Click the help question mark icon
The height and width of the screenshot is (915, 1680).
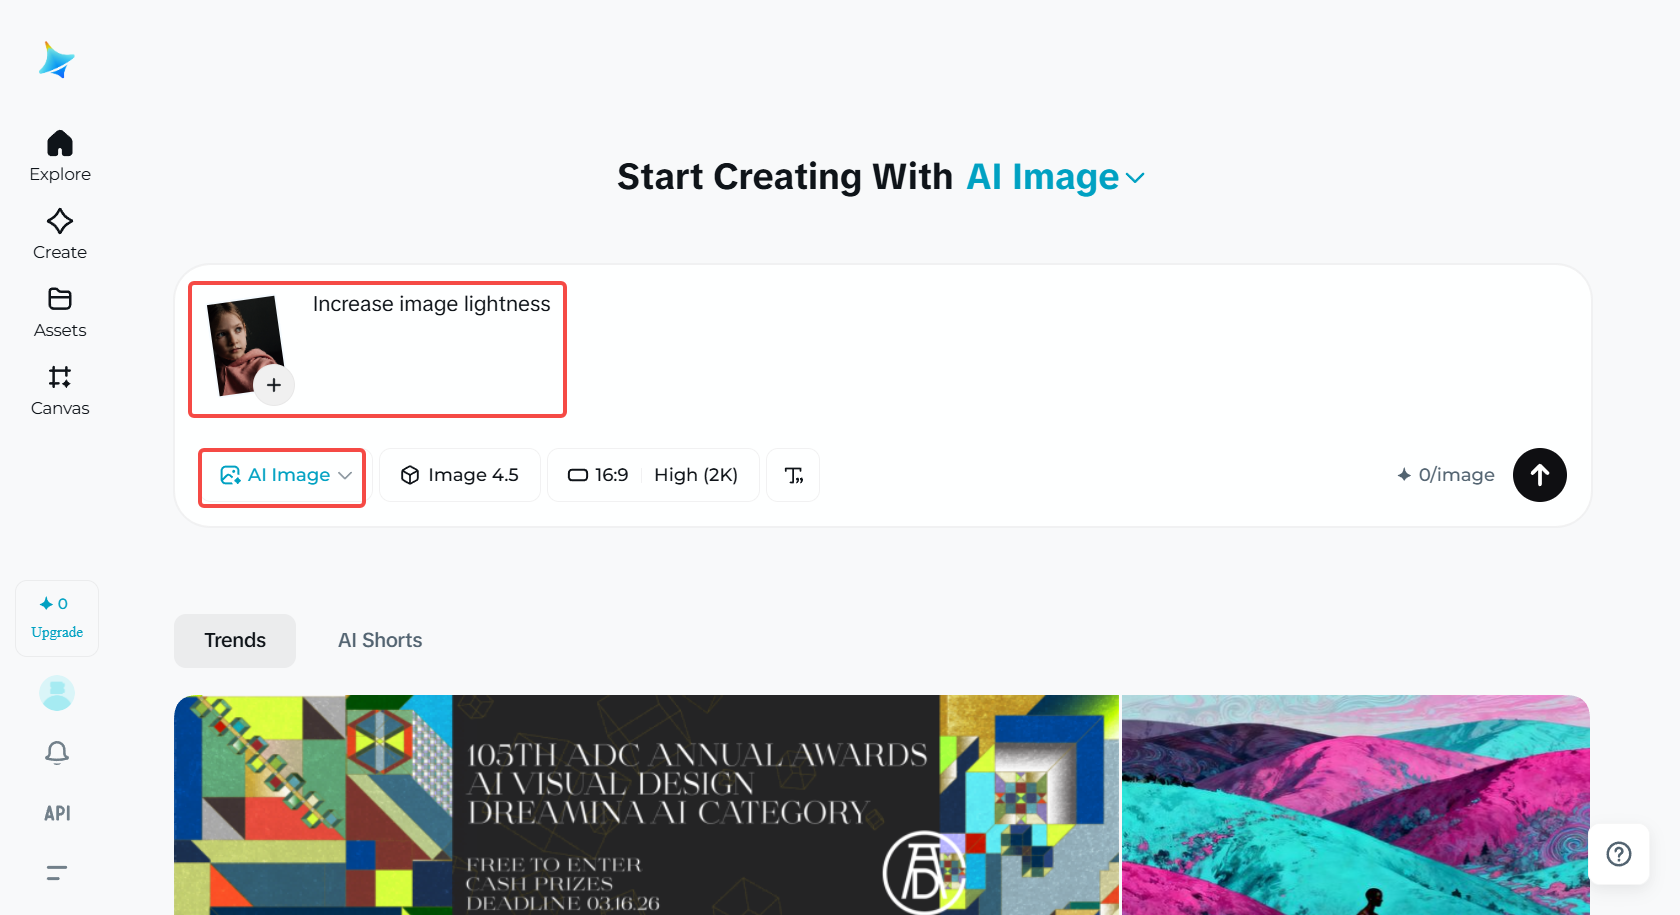pos(1618,854)
